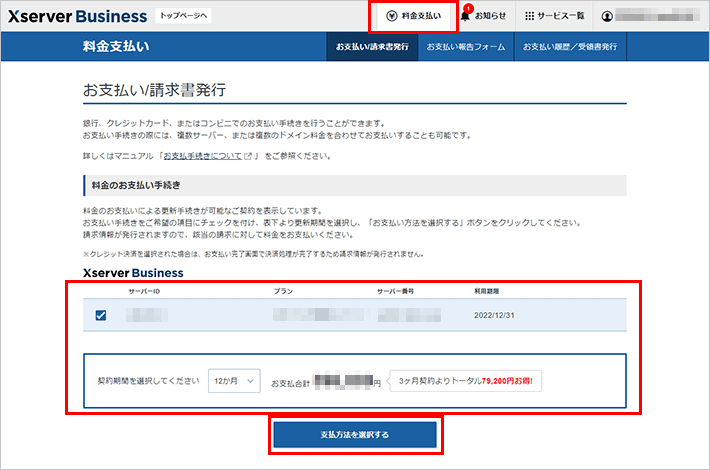The image size is (710, 470).
Task: Open the 料金支払い menu in header
Action: (413, 16)
